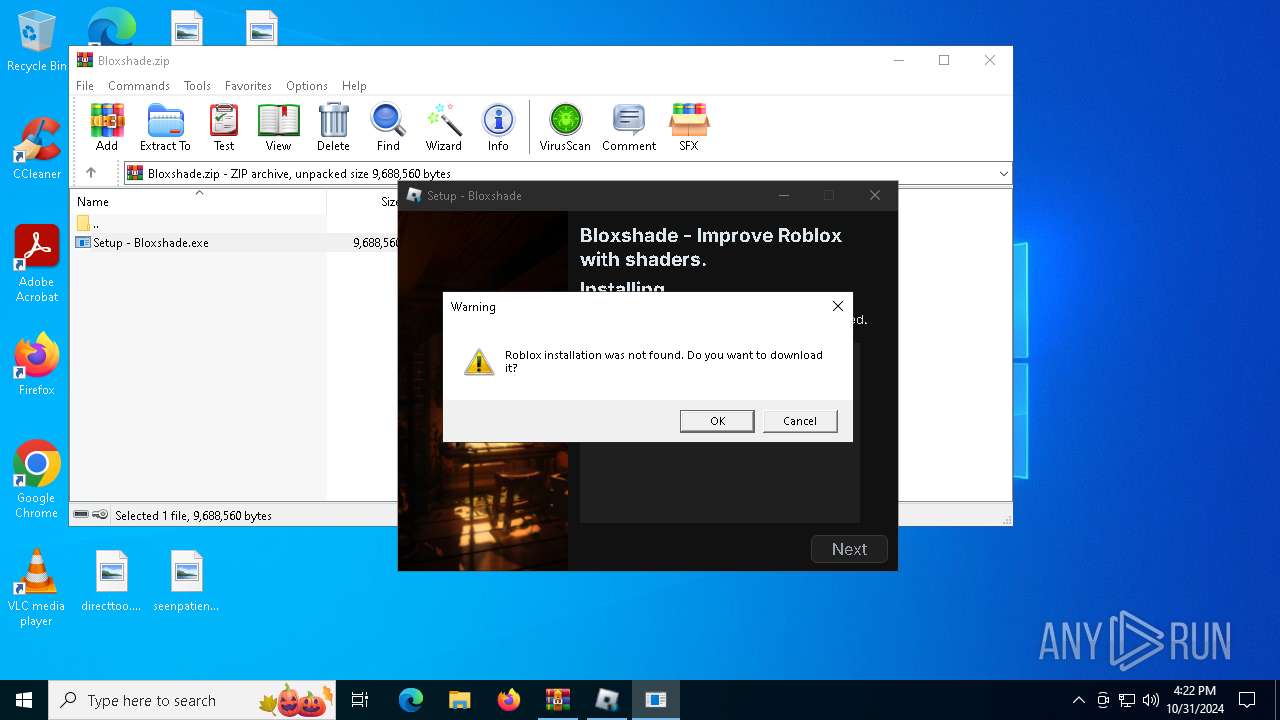
Task: Open Recycle Bin desktop icon
Action: [36, 42]
